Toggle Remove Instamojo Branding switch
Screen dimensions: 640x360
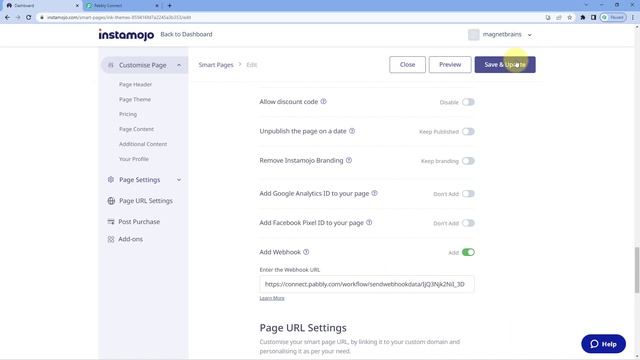click(x=468, y=161)
